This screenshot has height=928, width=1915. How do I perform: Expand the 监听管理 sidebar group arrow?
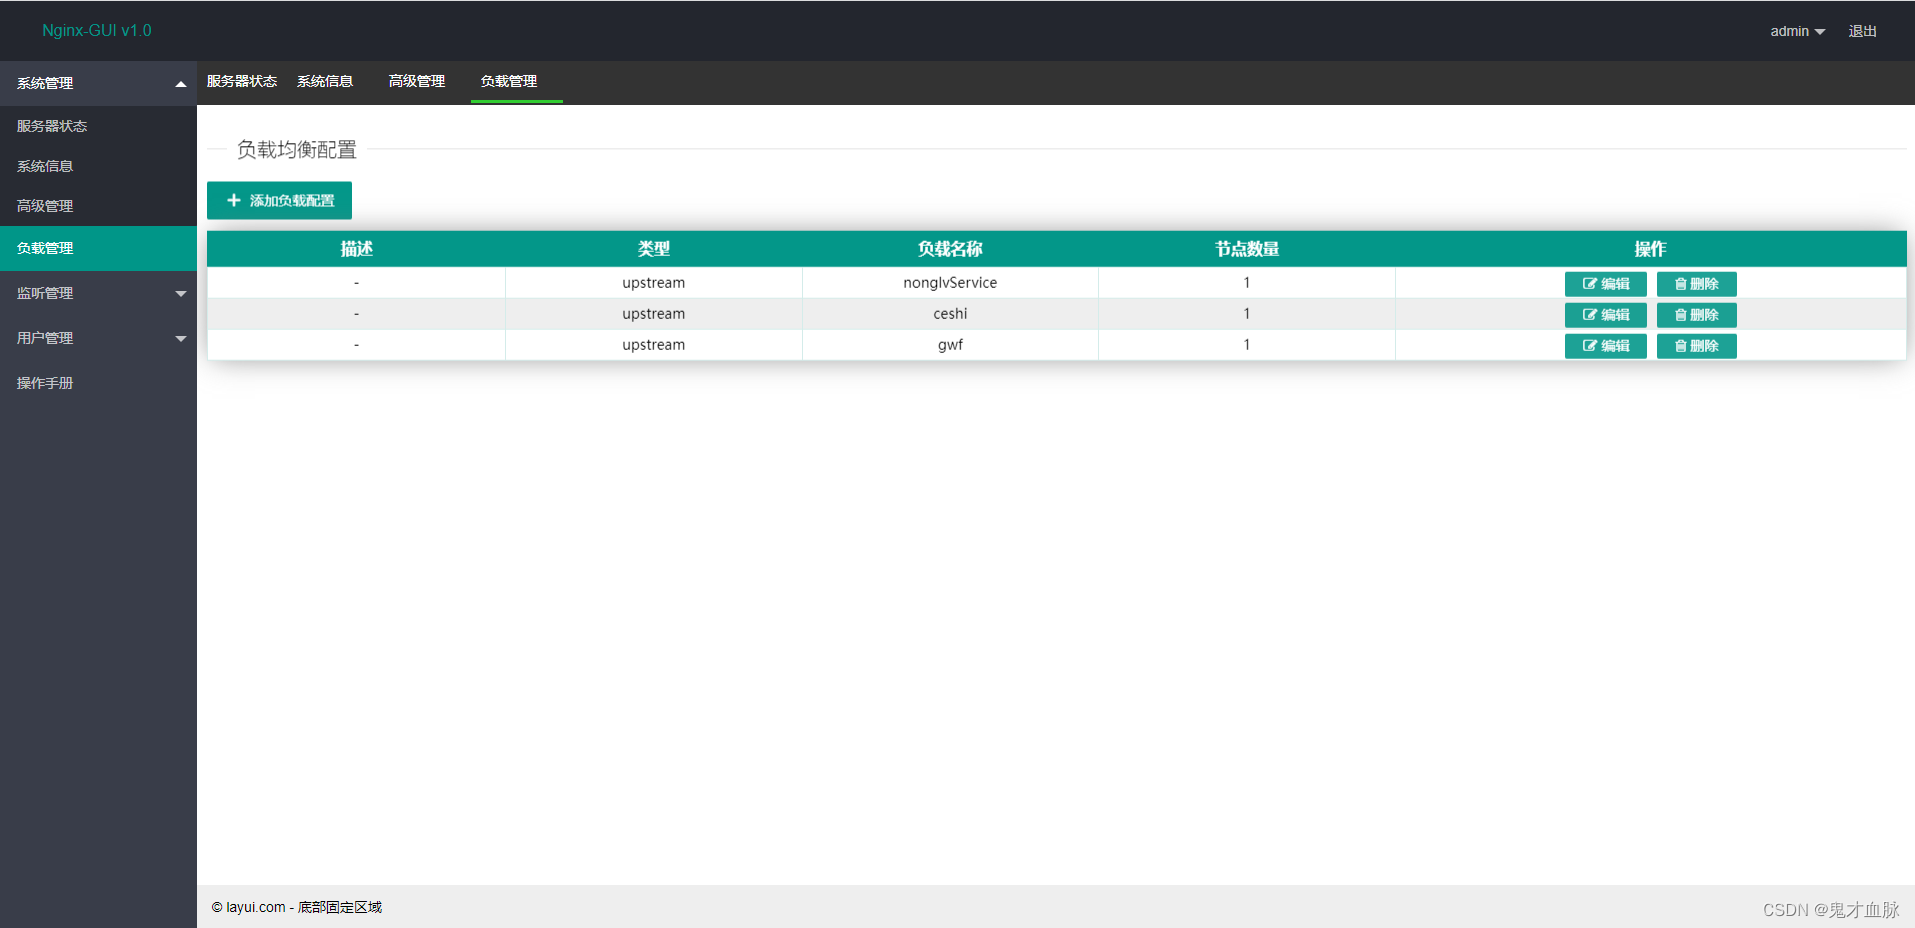pyautogui.click(x=181, y=294)
